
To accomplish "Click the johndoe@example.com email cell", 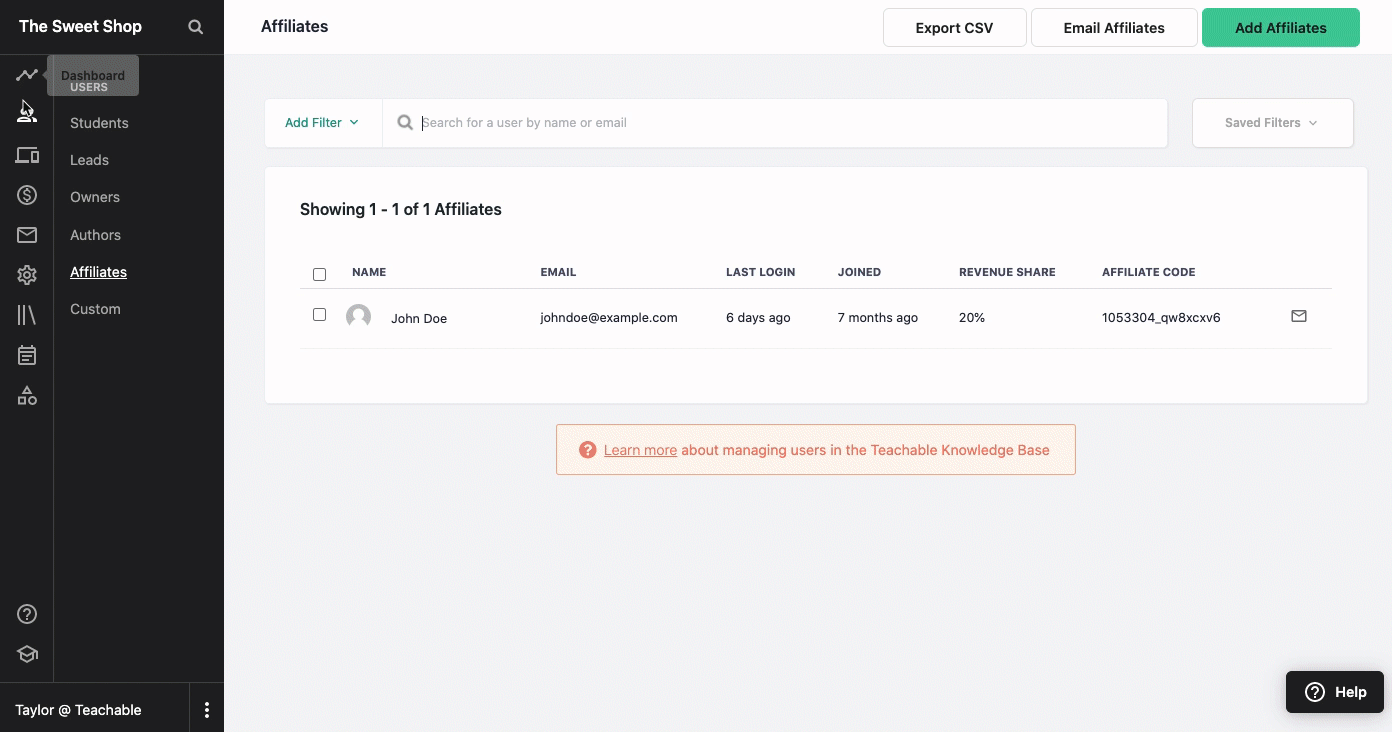I will 609,317.
